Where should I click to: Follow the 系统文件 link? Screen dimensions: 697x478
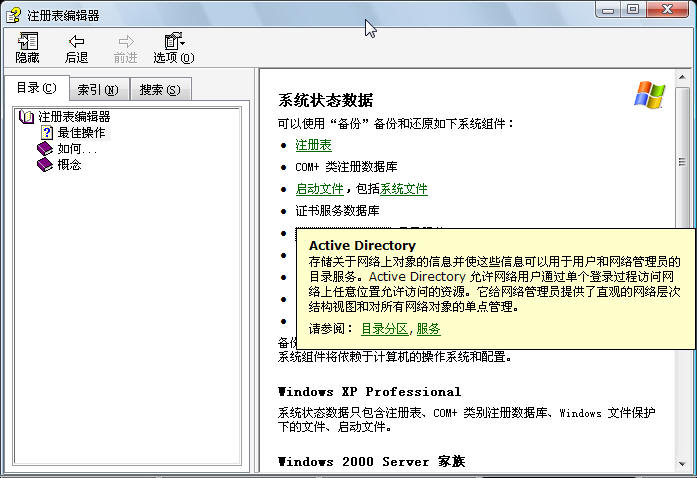point(404,189)
